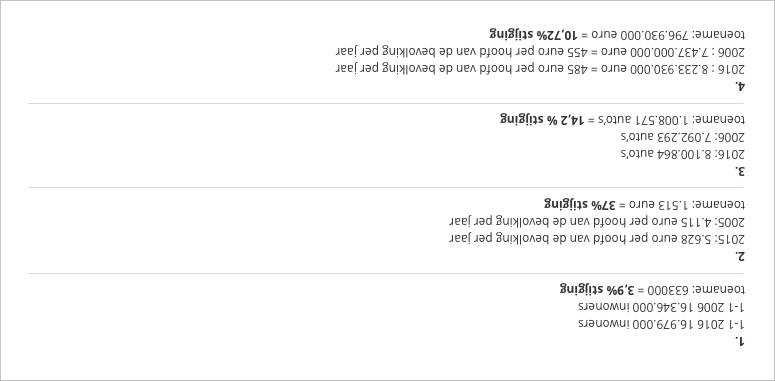Viewport: 775px width, 381px height.
Task: Select the 2016: 8.100.864 auto's line
Action: click(x=683, y=154)
